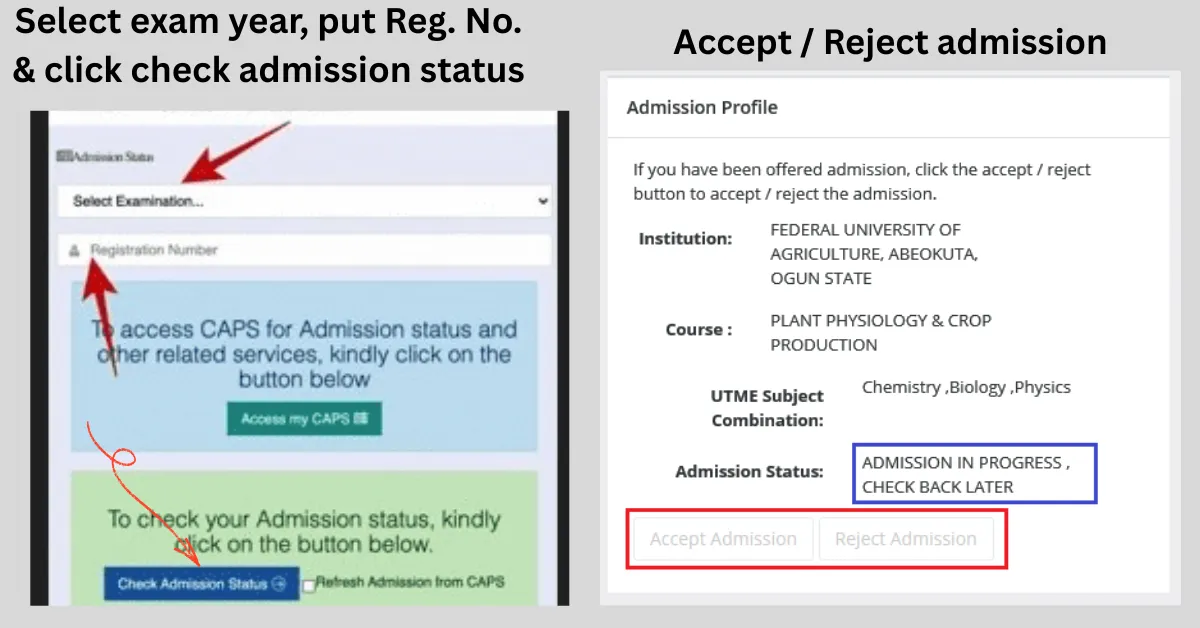
Task: Select the Admission Profile header
Action: (701, 107)
